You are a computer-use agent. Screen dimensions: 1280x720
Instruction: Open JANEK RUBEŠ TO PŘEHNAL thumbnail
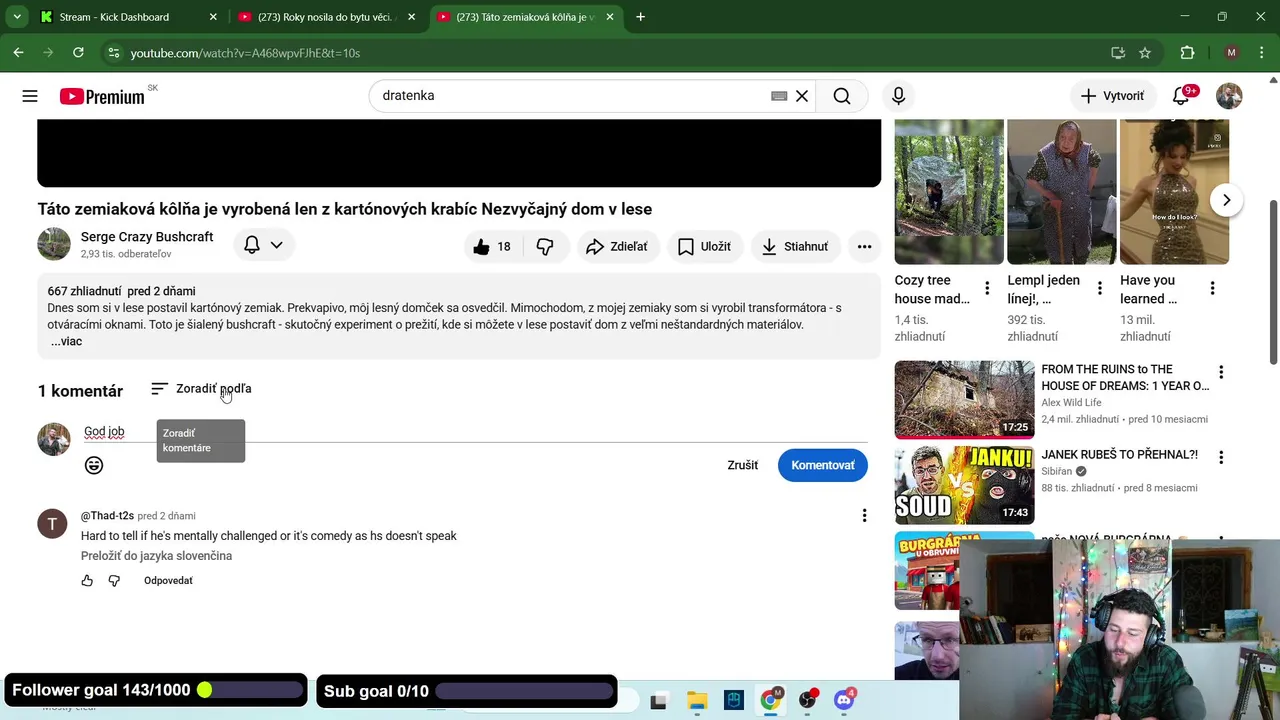click(964, 485)
